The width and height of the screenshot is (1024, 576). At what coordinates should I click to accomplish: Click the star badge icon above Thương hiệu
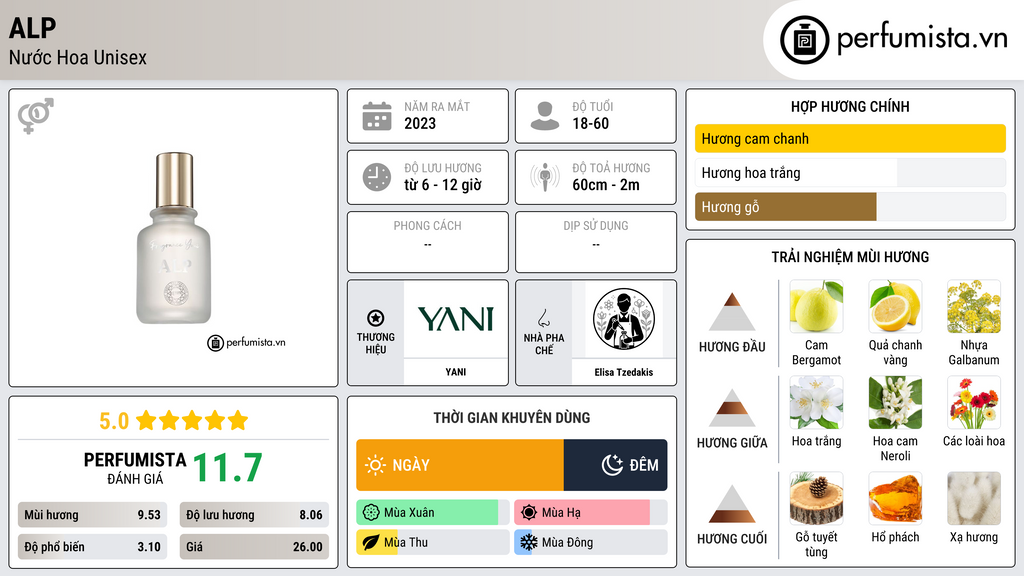(x=376, y=318)
